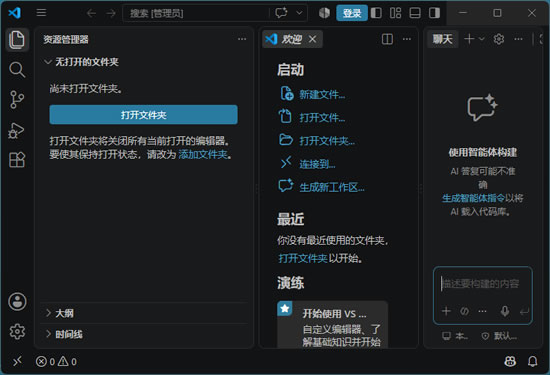Viewport: 550px width, 375px height.
Task: Open the chat settings gear
Action: pos(499,39)
